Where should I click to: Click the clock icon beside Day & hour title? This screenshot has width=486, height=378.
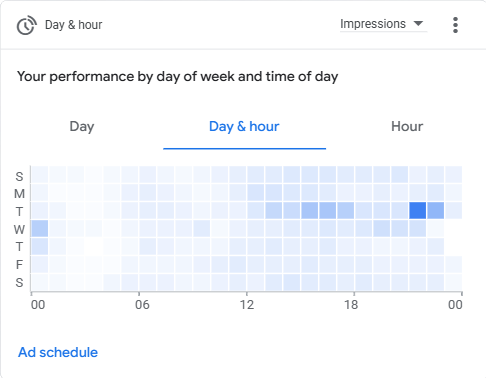(x=27, y=25)
